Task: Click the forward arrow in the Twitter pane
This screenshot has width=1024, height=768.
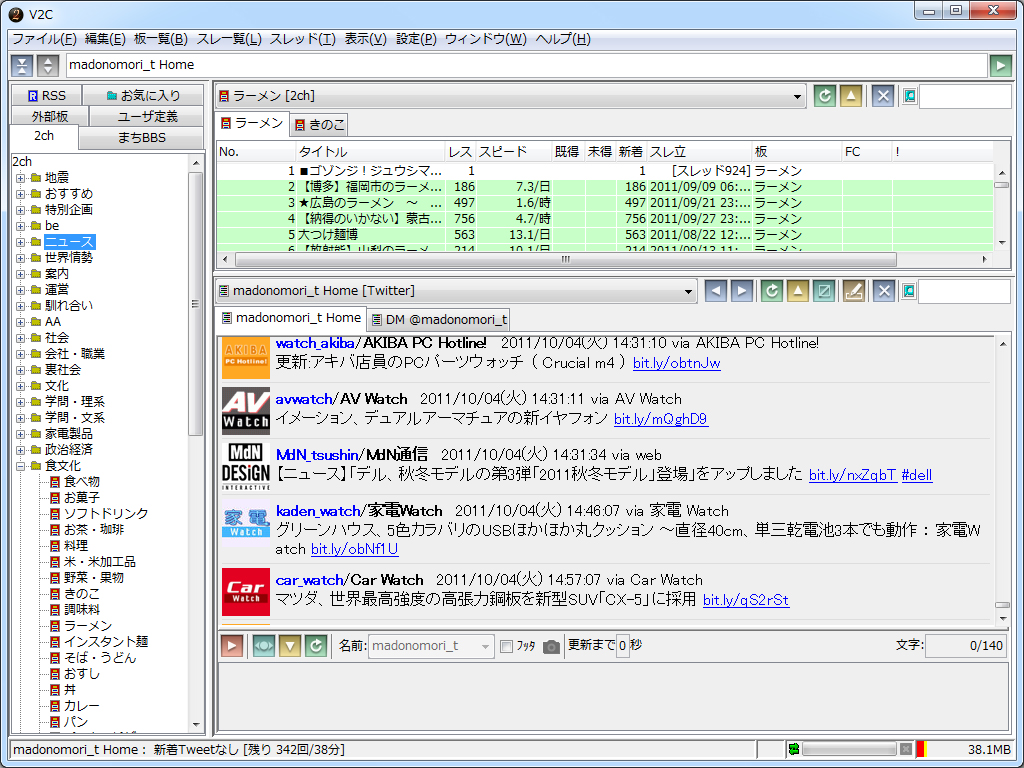Action: tap(740, 290)
